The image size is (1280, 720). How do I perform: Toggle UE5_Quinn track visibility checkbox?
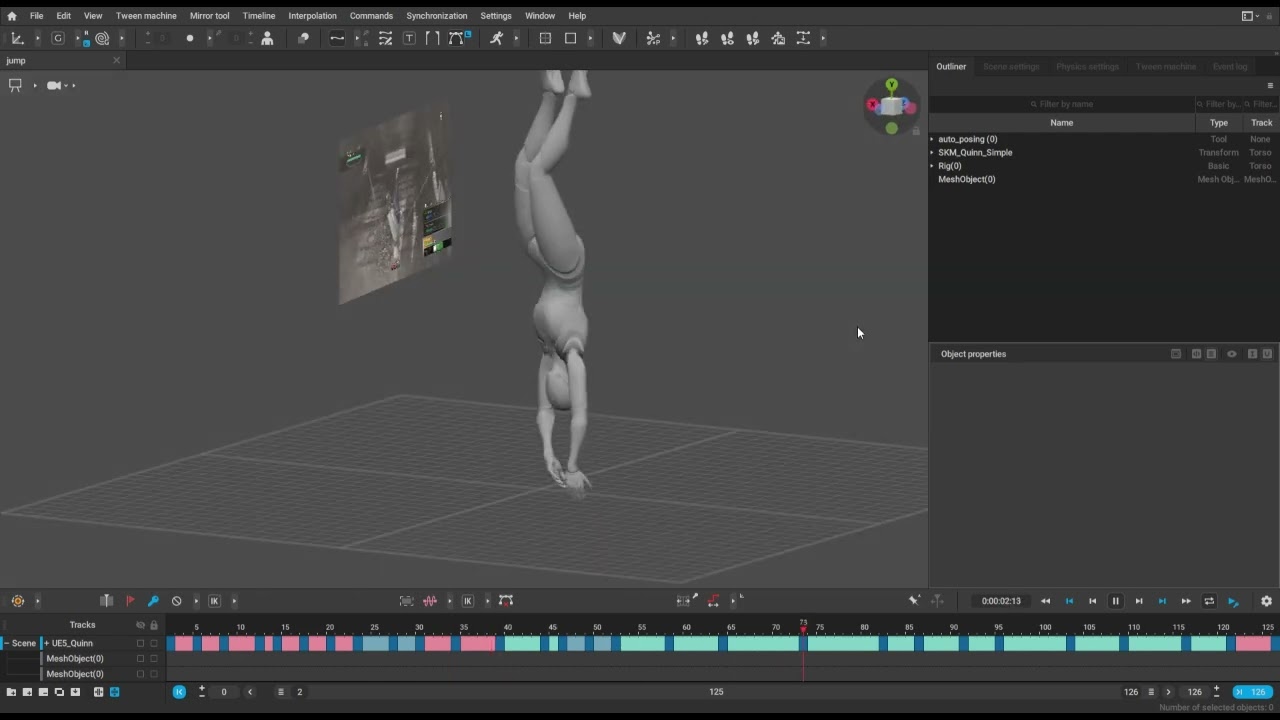pyautogui.click(x=140, y=643)
